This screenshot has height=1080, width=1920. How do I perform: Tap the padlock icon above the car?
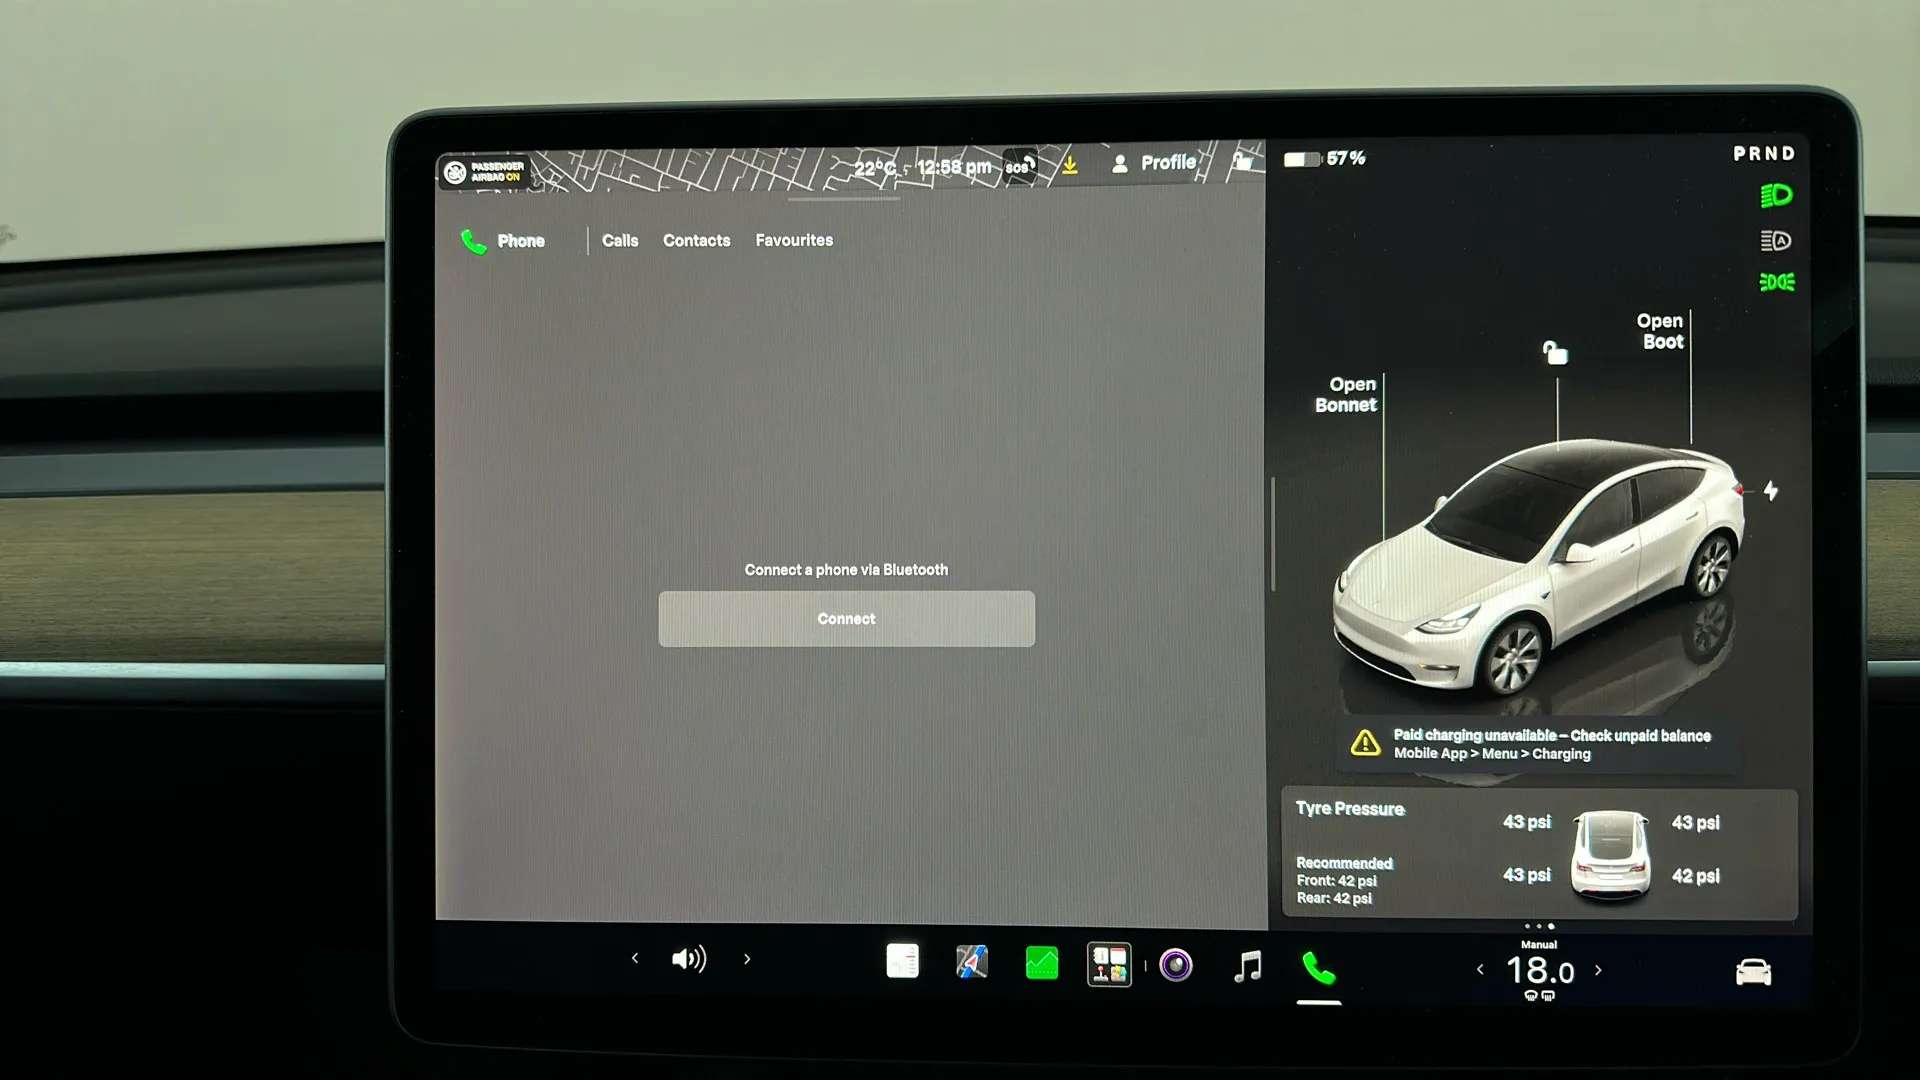point(1555,352)
